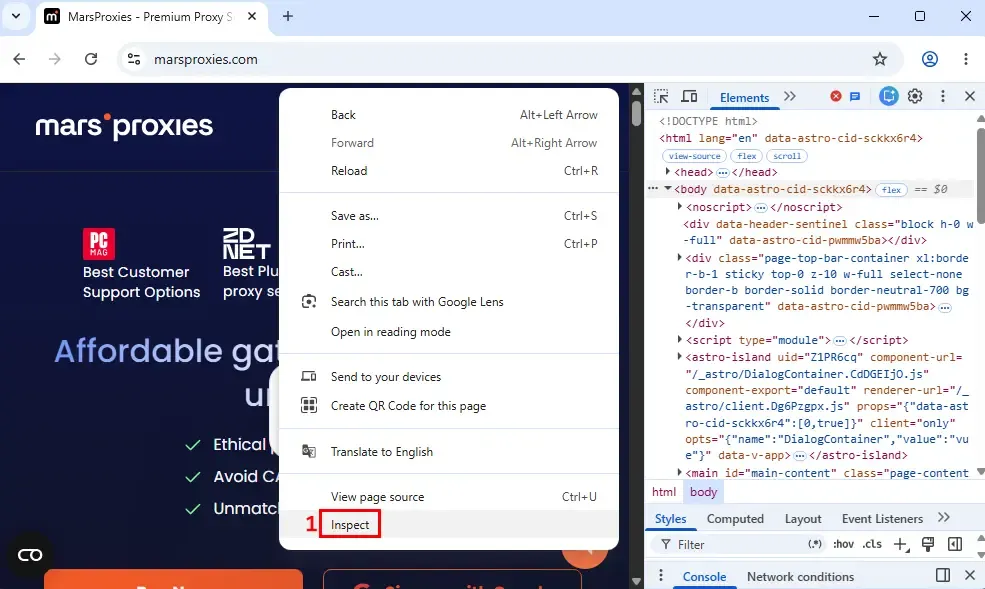The image size is (985, 589).
Task: Activate the DevTools element picker icon
Action: [x=661, y=96]
